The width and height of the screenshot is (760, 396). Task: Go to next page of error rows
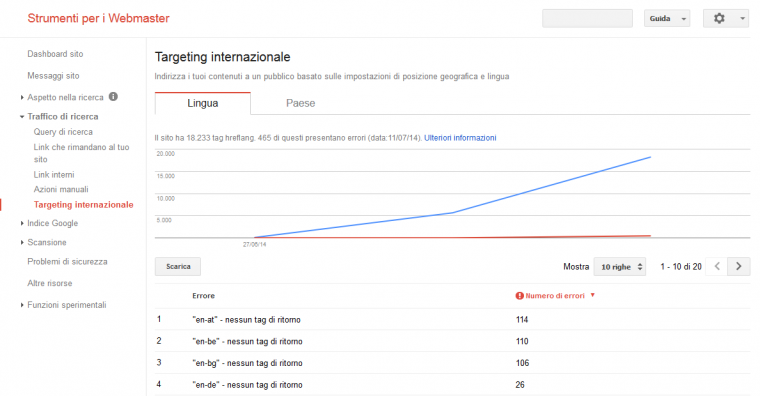click(739, 266)
